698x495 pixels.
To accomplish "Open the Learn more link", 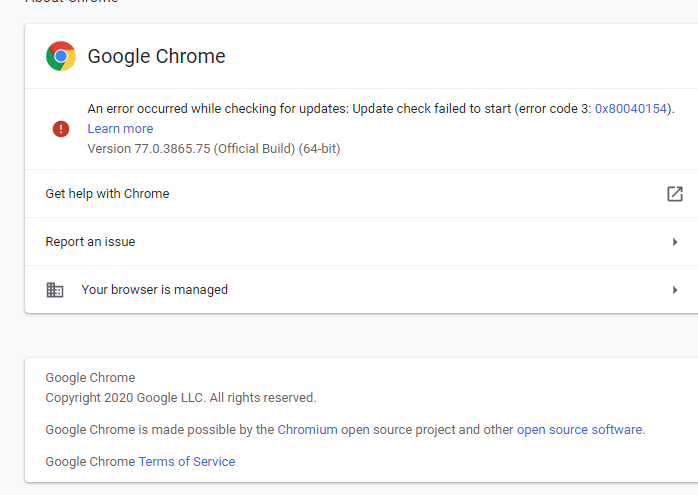I will [120, 129].
